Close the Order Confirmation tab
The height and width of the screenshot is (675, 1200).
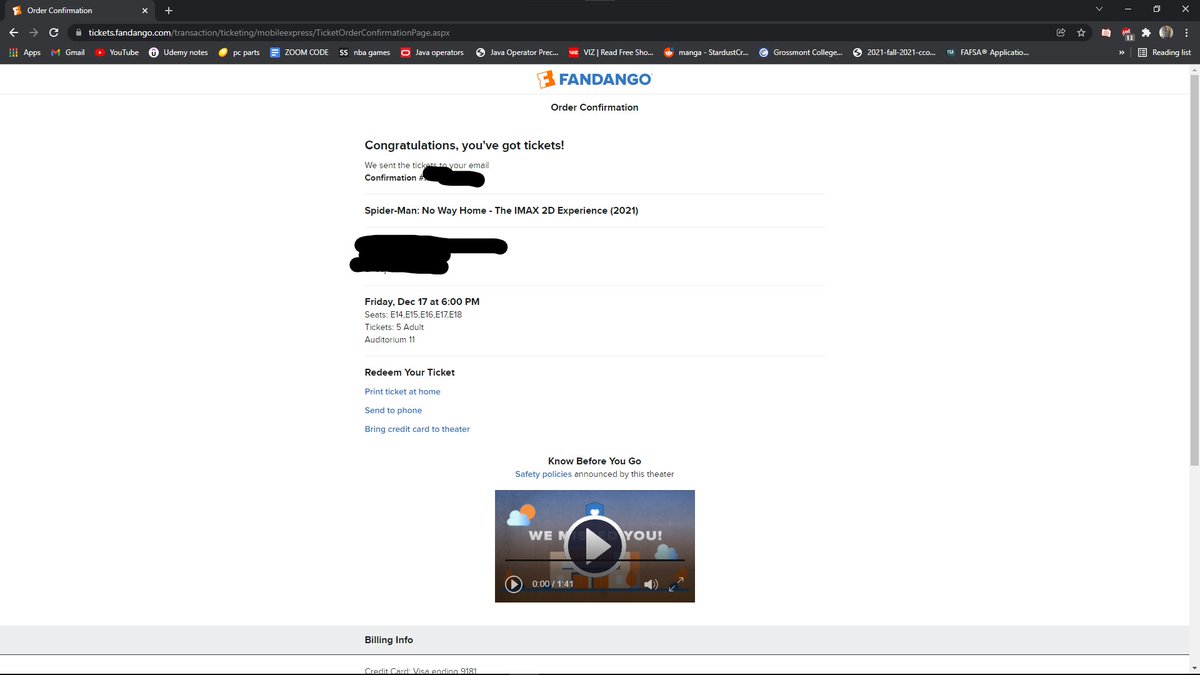pyautogui.click(x=144, y=10)
